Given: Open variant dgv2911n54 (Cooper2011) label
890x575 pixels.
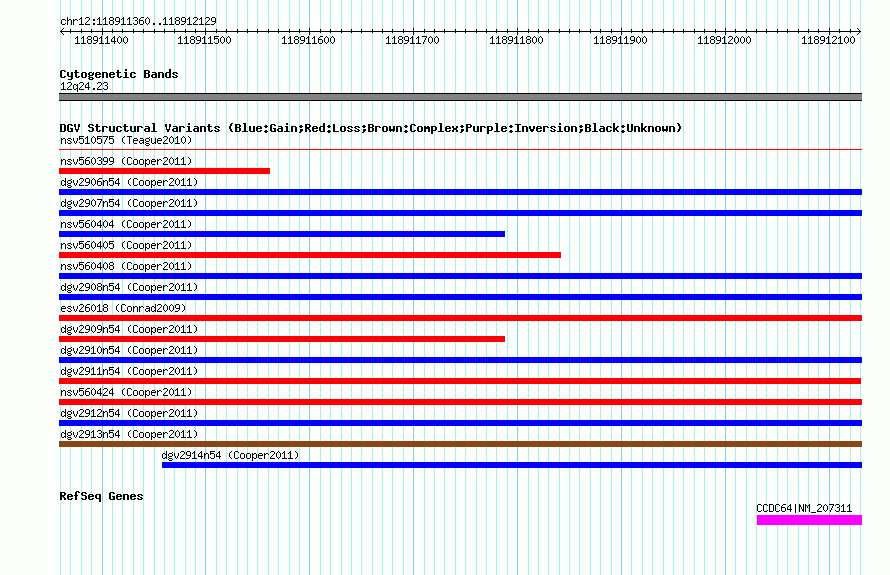Looking at the screenshot, I should tap(129, 371).
